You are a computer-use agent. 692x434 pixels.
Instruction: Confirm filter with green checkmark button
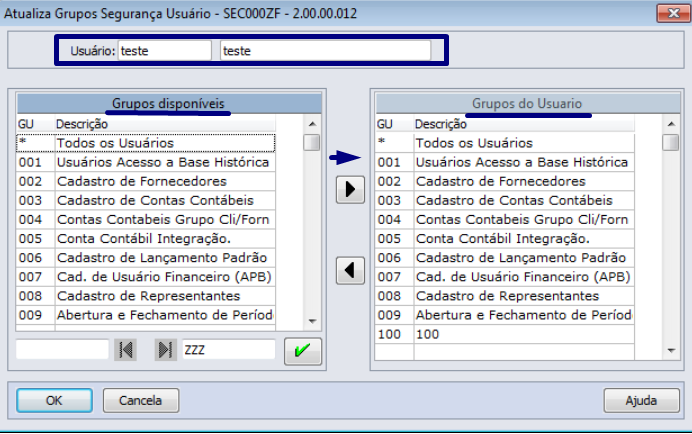tap(303, 351)
